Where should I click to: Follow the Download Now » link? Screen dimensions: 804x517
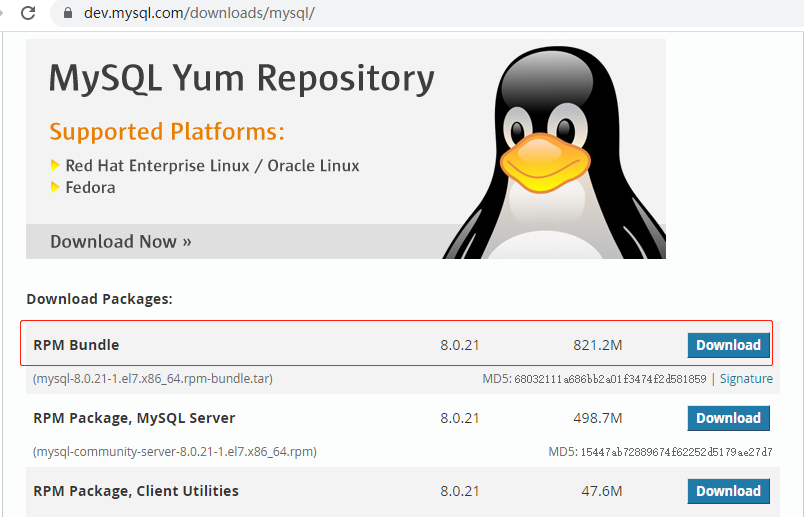(120, 241)
